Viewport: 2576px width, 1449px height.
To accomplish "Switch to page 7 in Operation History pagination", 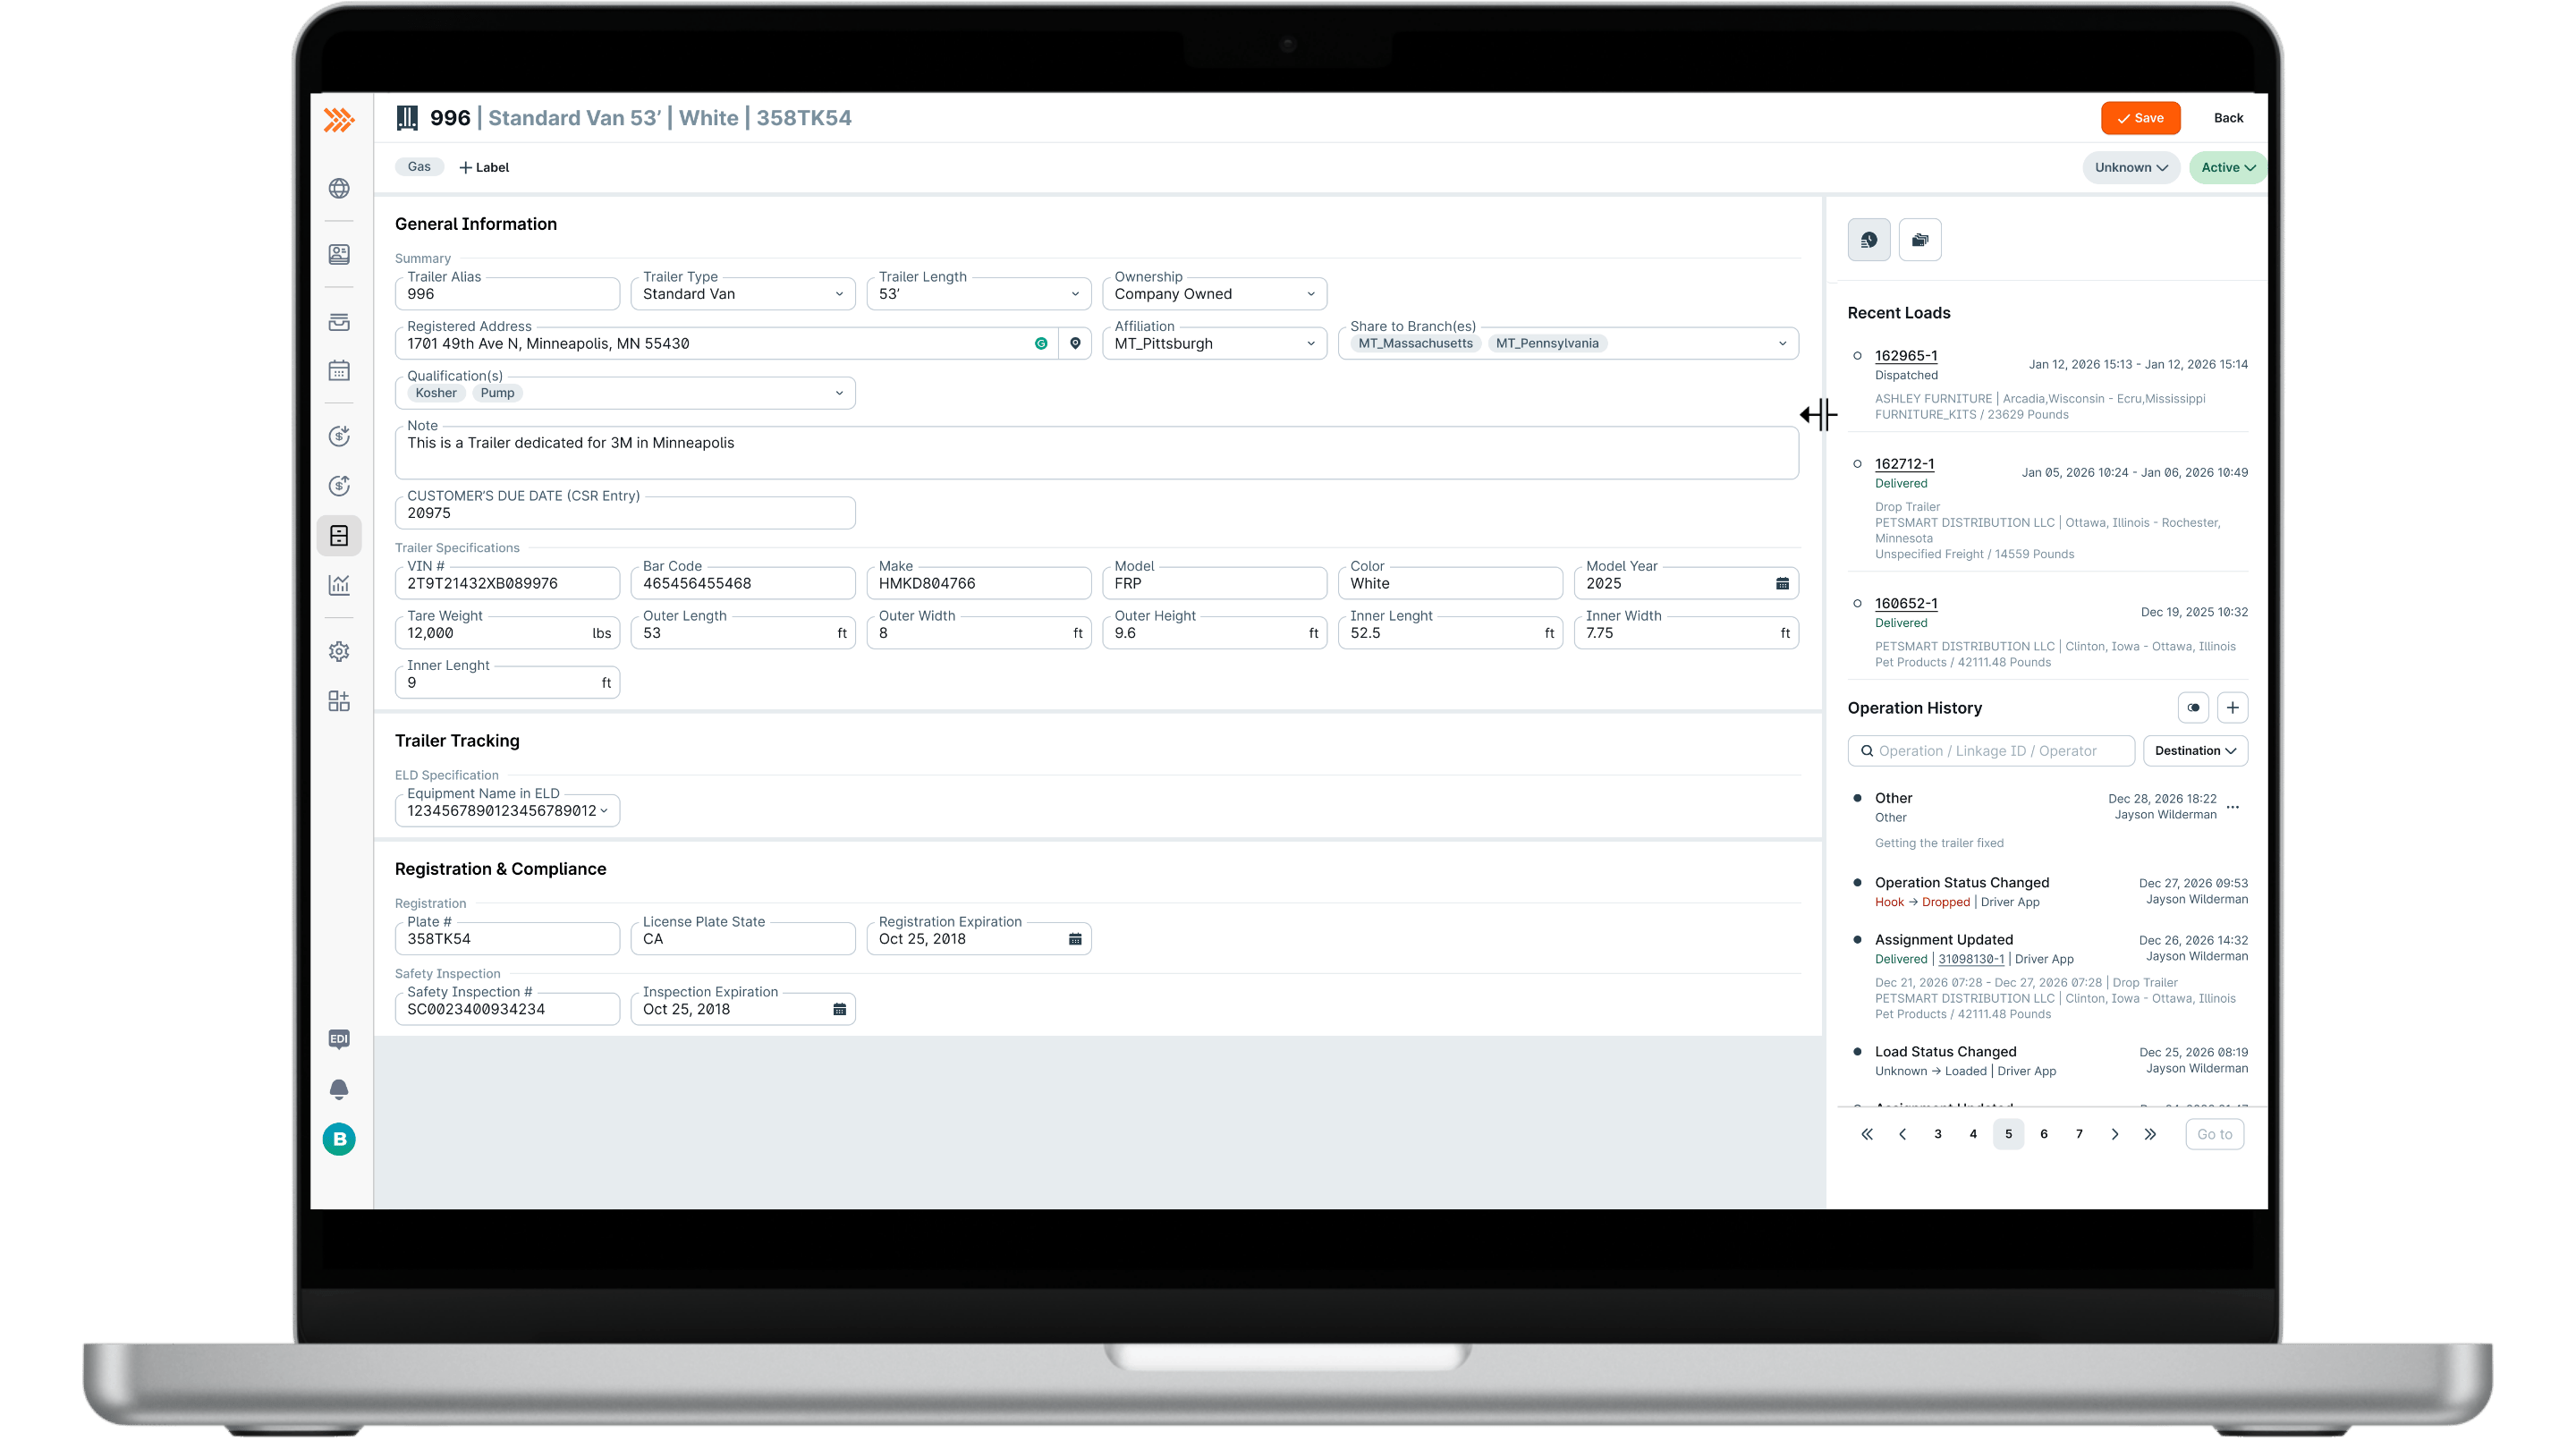I will coord(2079,1134).
